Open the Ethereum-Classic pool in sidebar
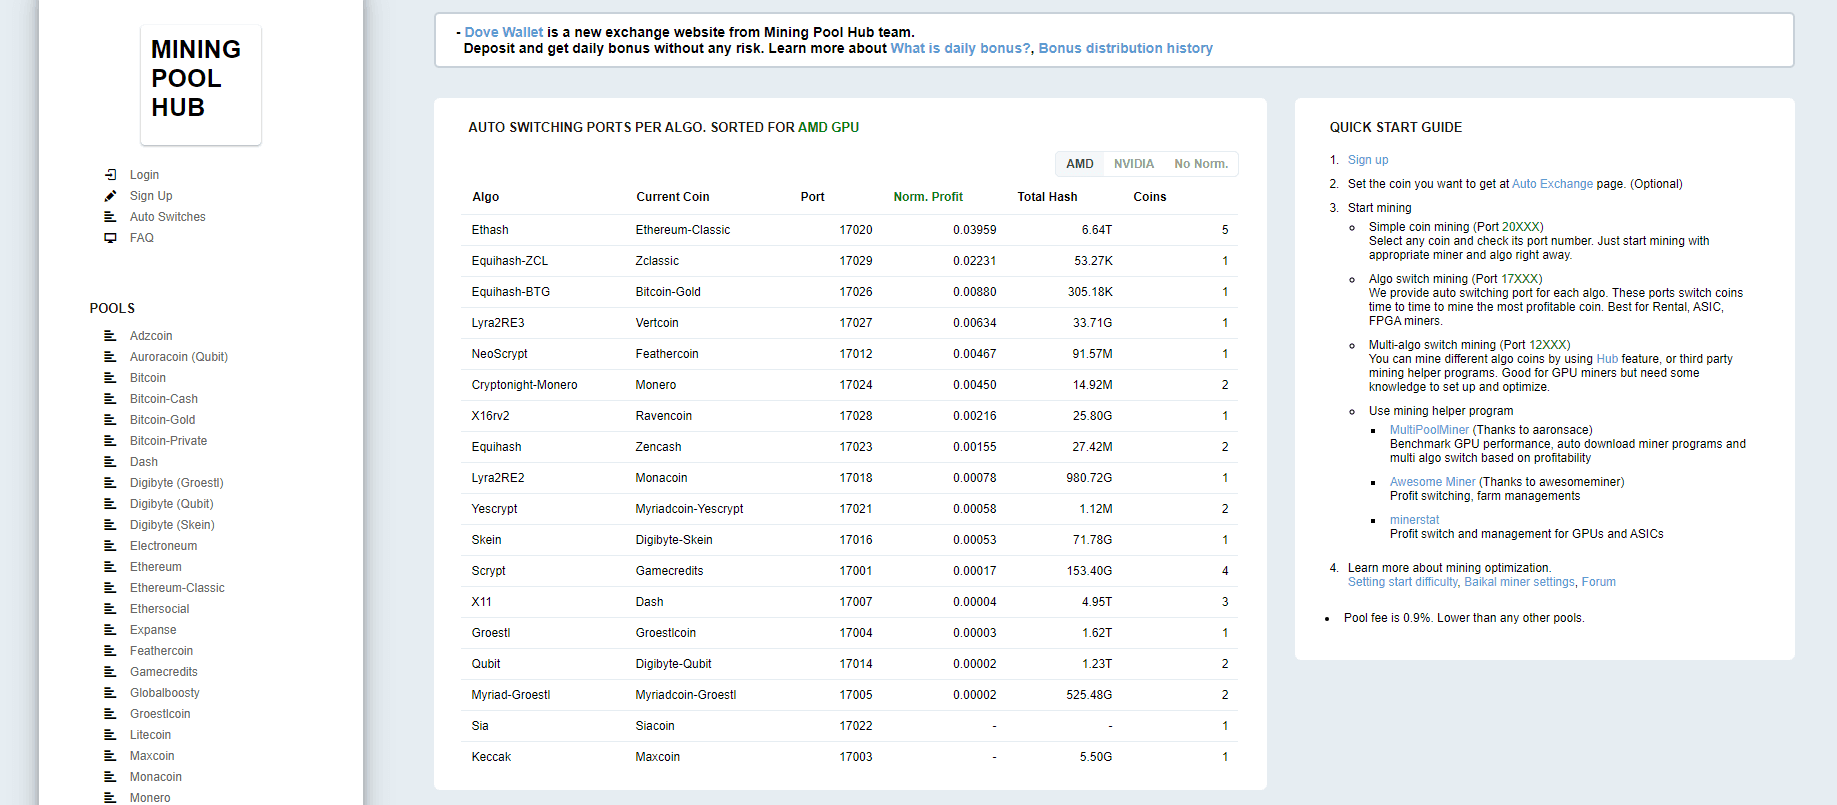1837x805 pixels. (x=177, y=588)
